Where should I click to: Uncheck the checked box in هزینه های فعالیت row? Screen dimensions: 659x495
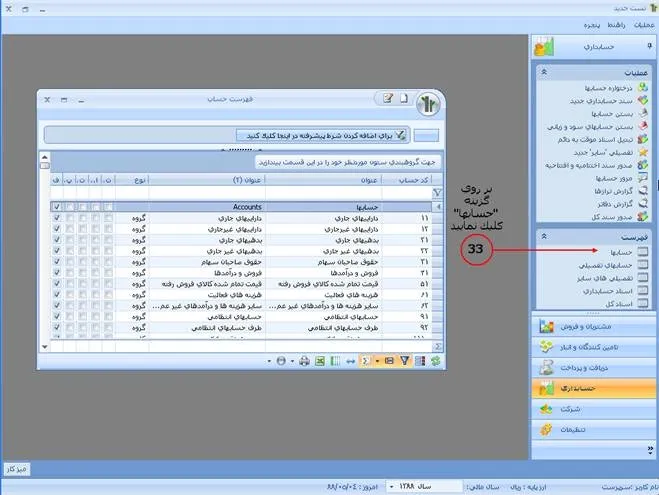pyautogui.click(x=57, y=294)
